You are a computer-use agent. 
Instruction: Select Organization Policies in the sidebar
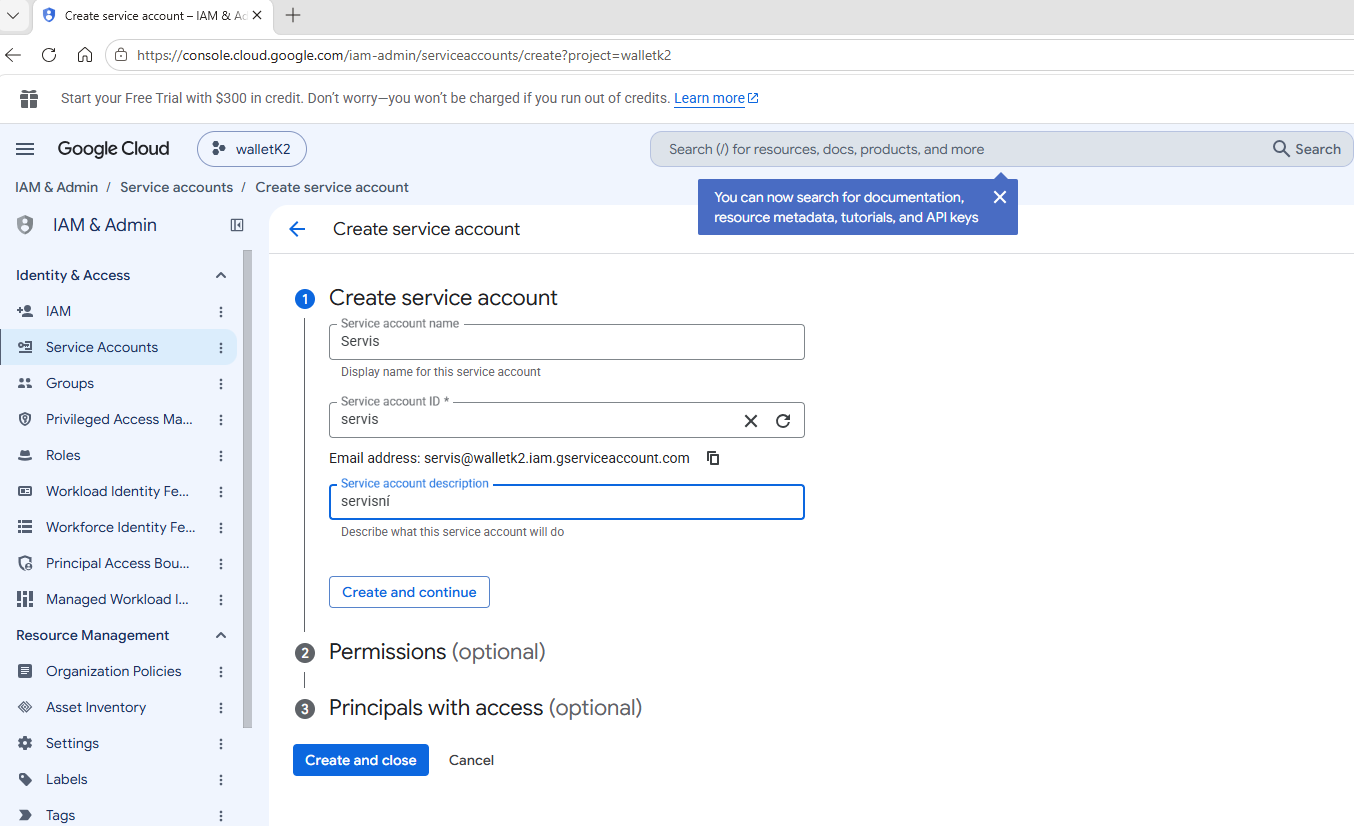click(x=114, y=671)
